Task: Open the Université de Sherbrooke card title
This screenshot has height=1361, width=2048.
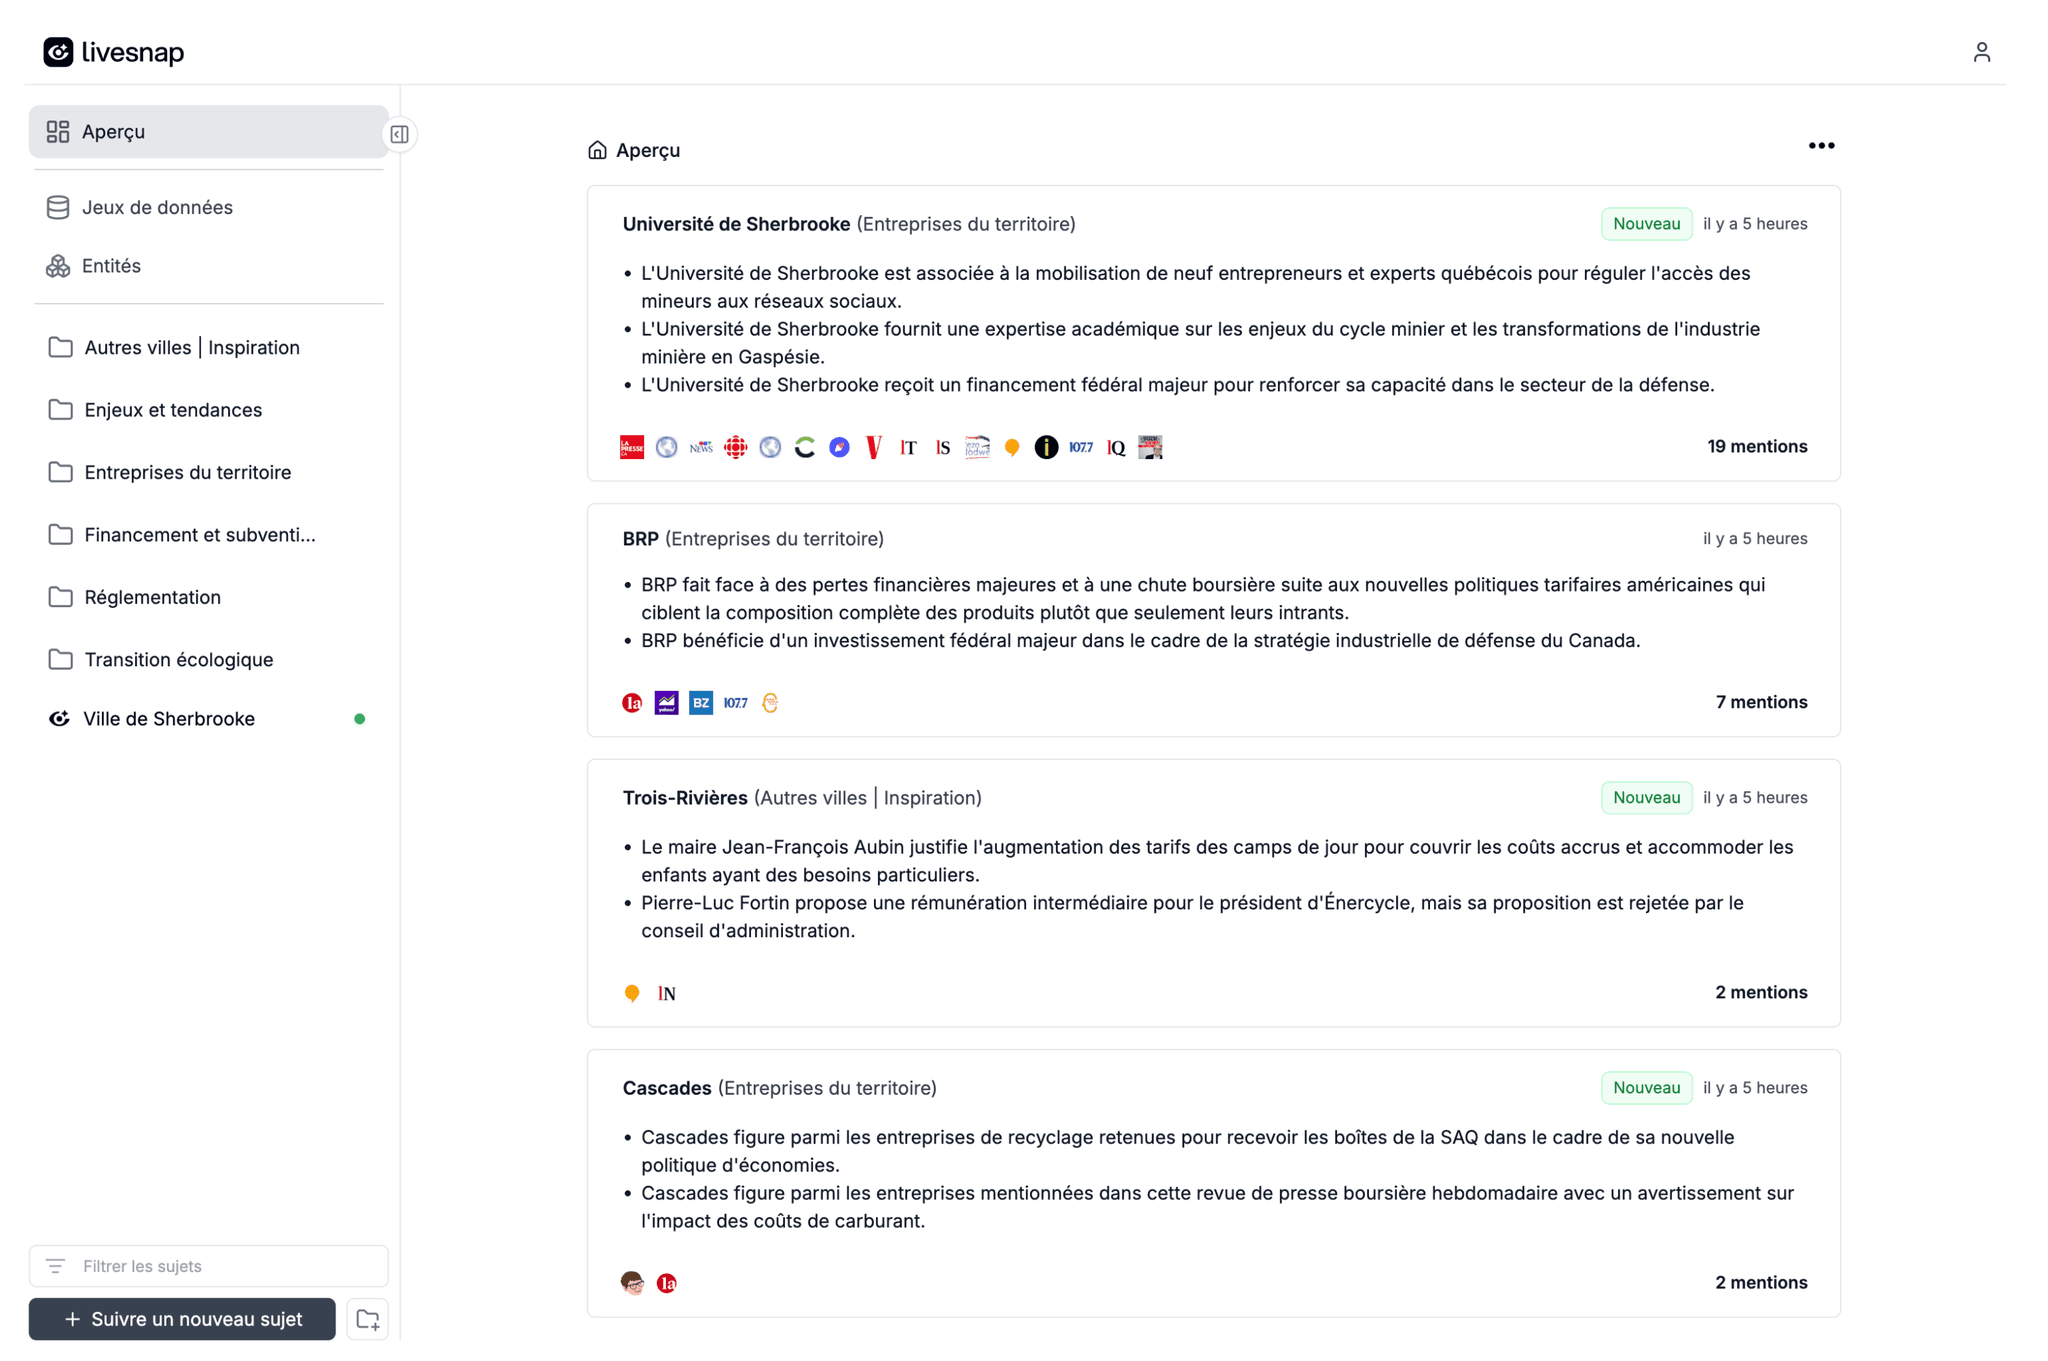Action: point(736,224)
